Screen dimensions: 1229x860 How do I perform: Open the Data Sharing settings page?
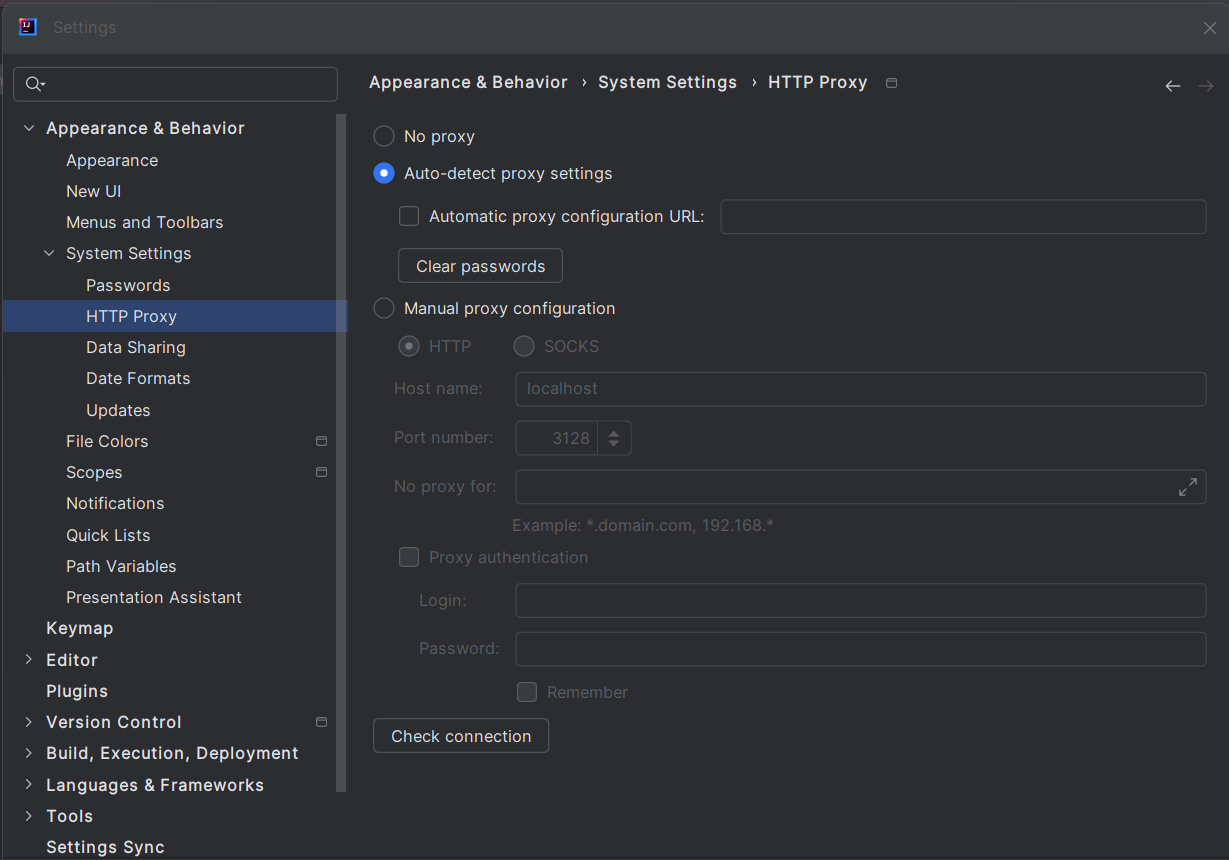click(136, 347)
